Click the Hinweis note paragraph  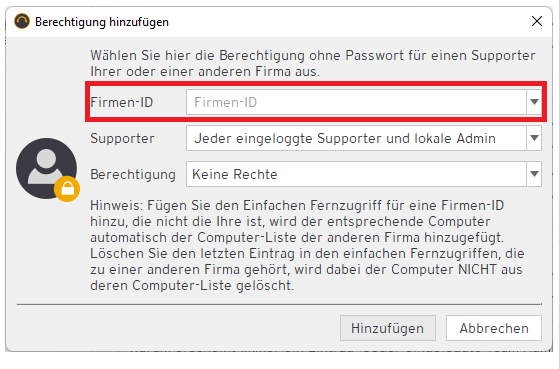click(x=307, y=245)
